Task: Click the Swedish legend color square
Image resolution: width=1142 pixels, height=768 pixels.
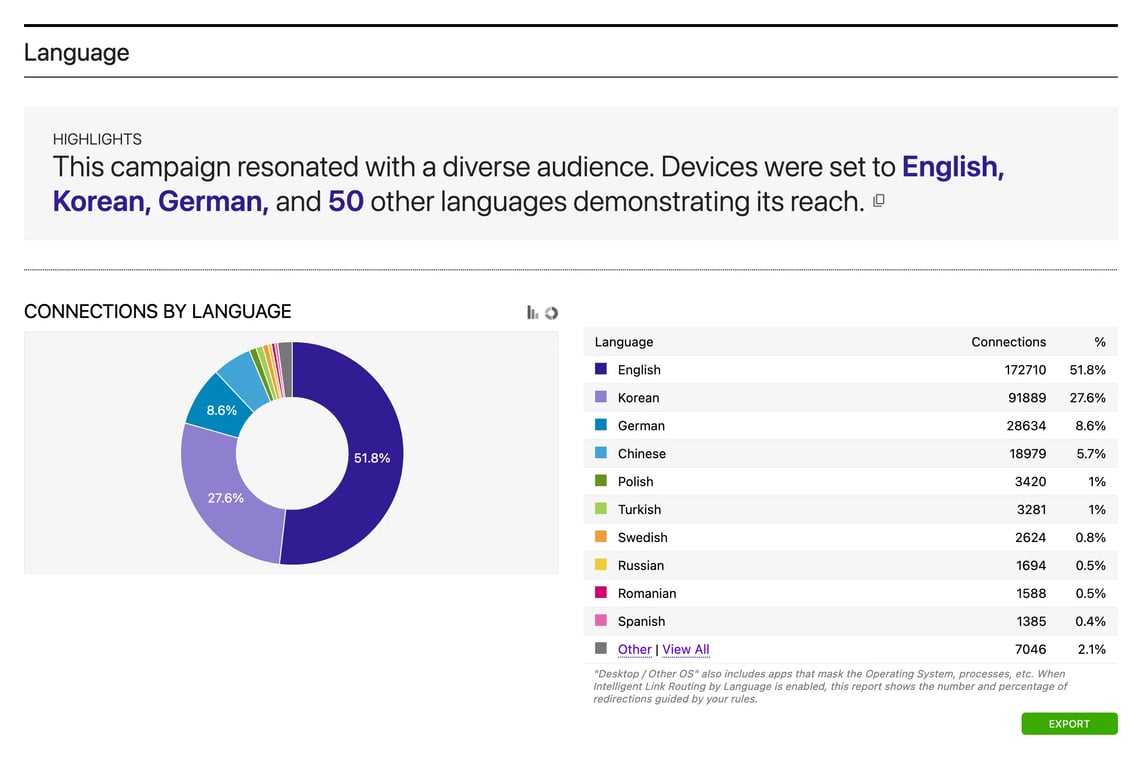Action: click(x=600, y=538)
